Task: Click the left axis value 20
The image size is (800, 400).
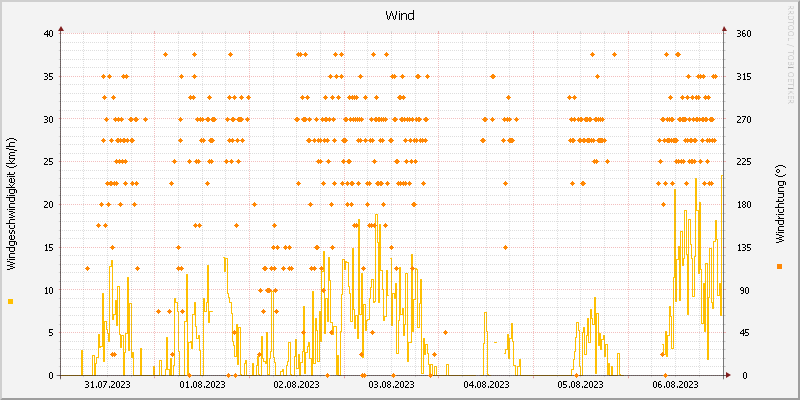Action: click(48, 205)
